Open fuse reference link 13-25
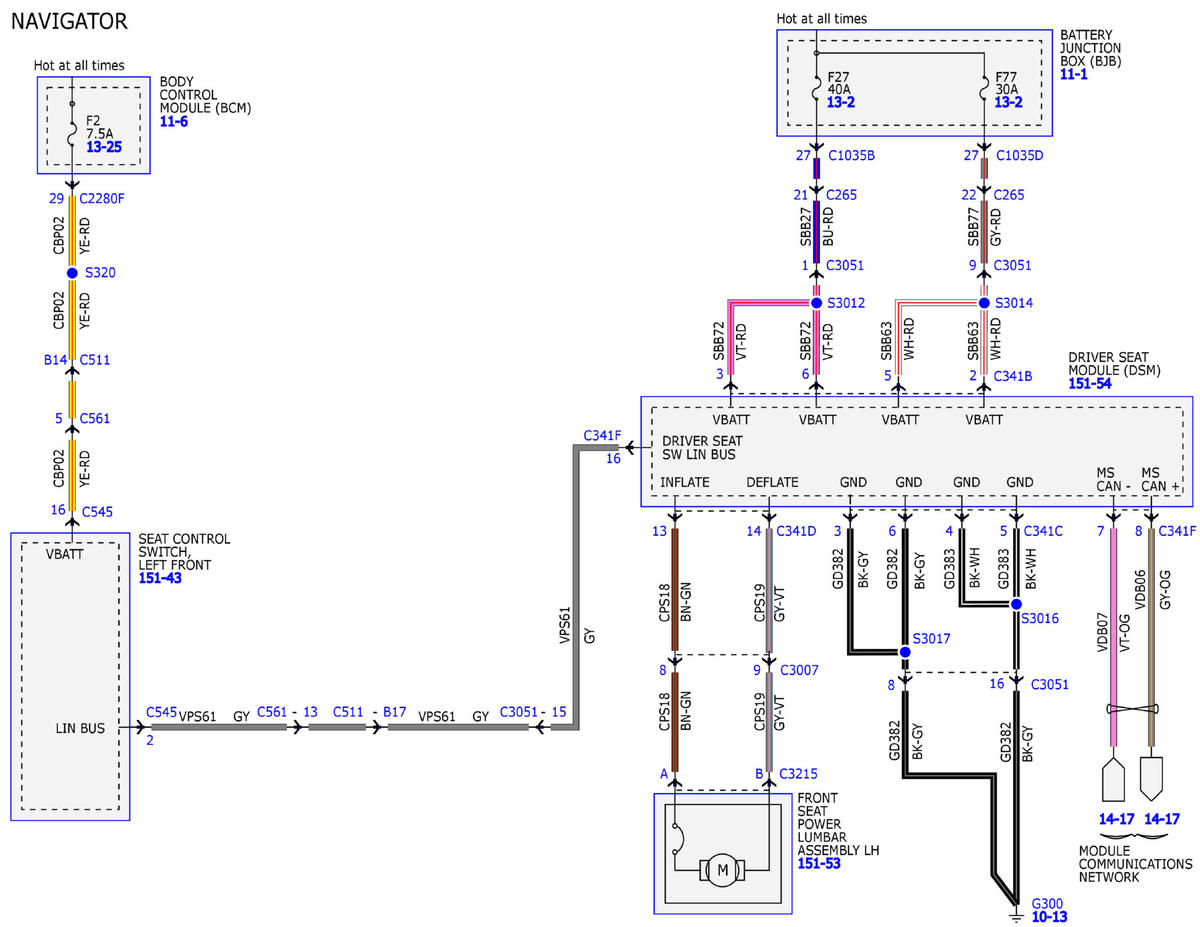The image size is (1200, 927). 104,146
